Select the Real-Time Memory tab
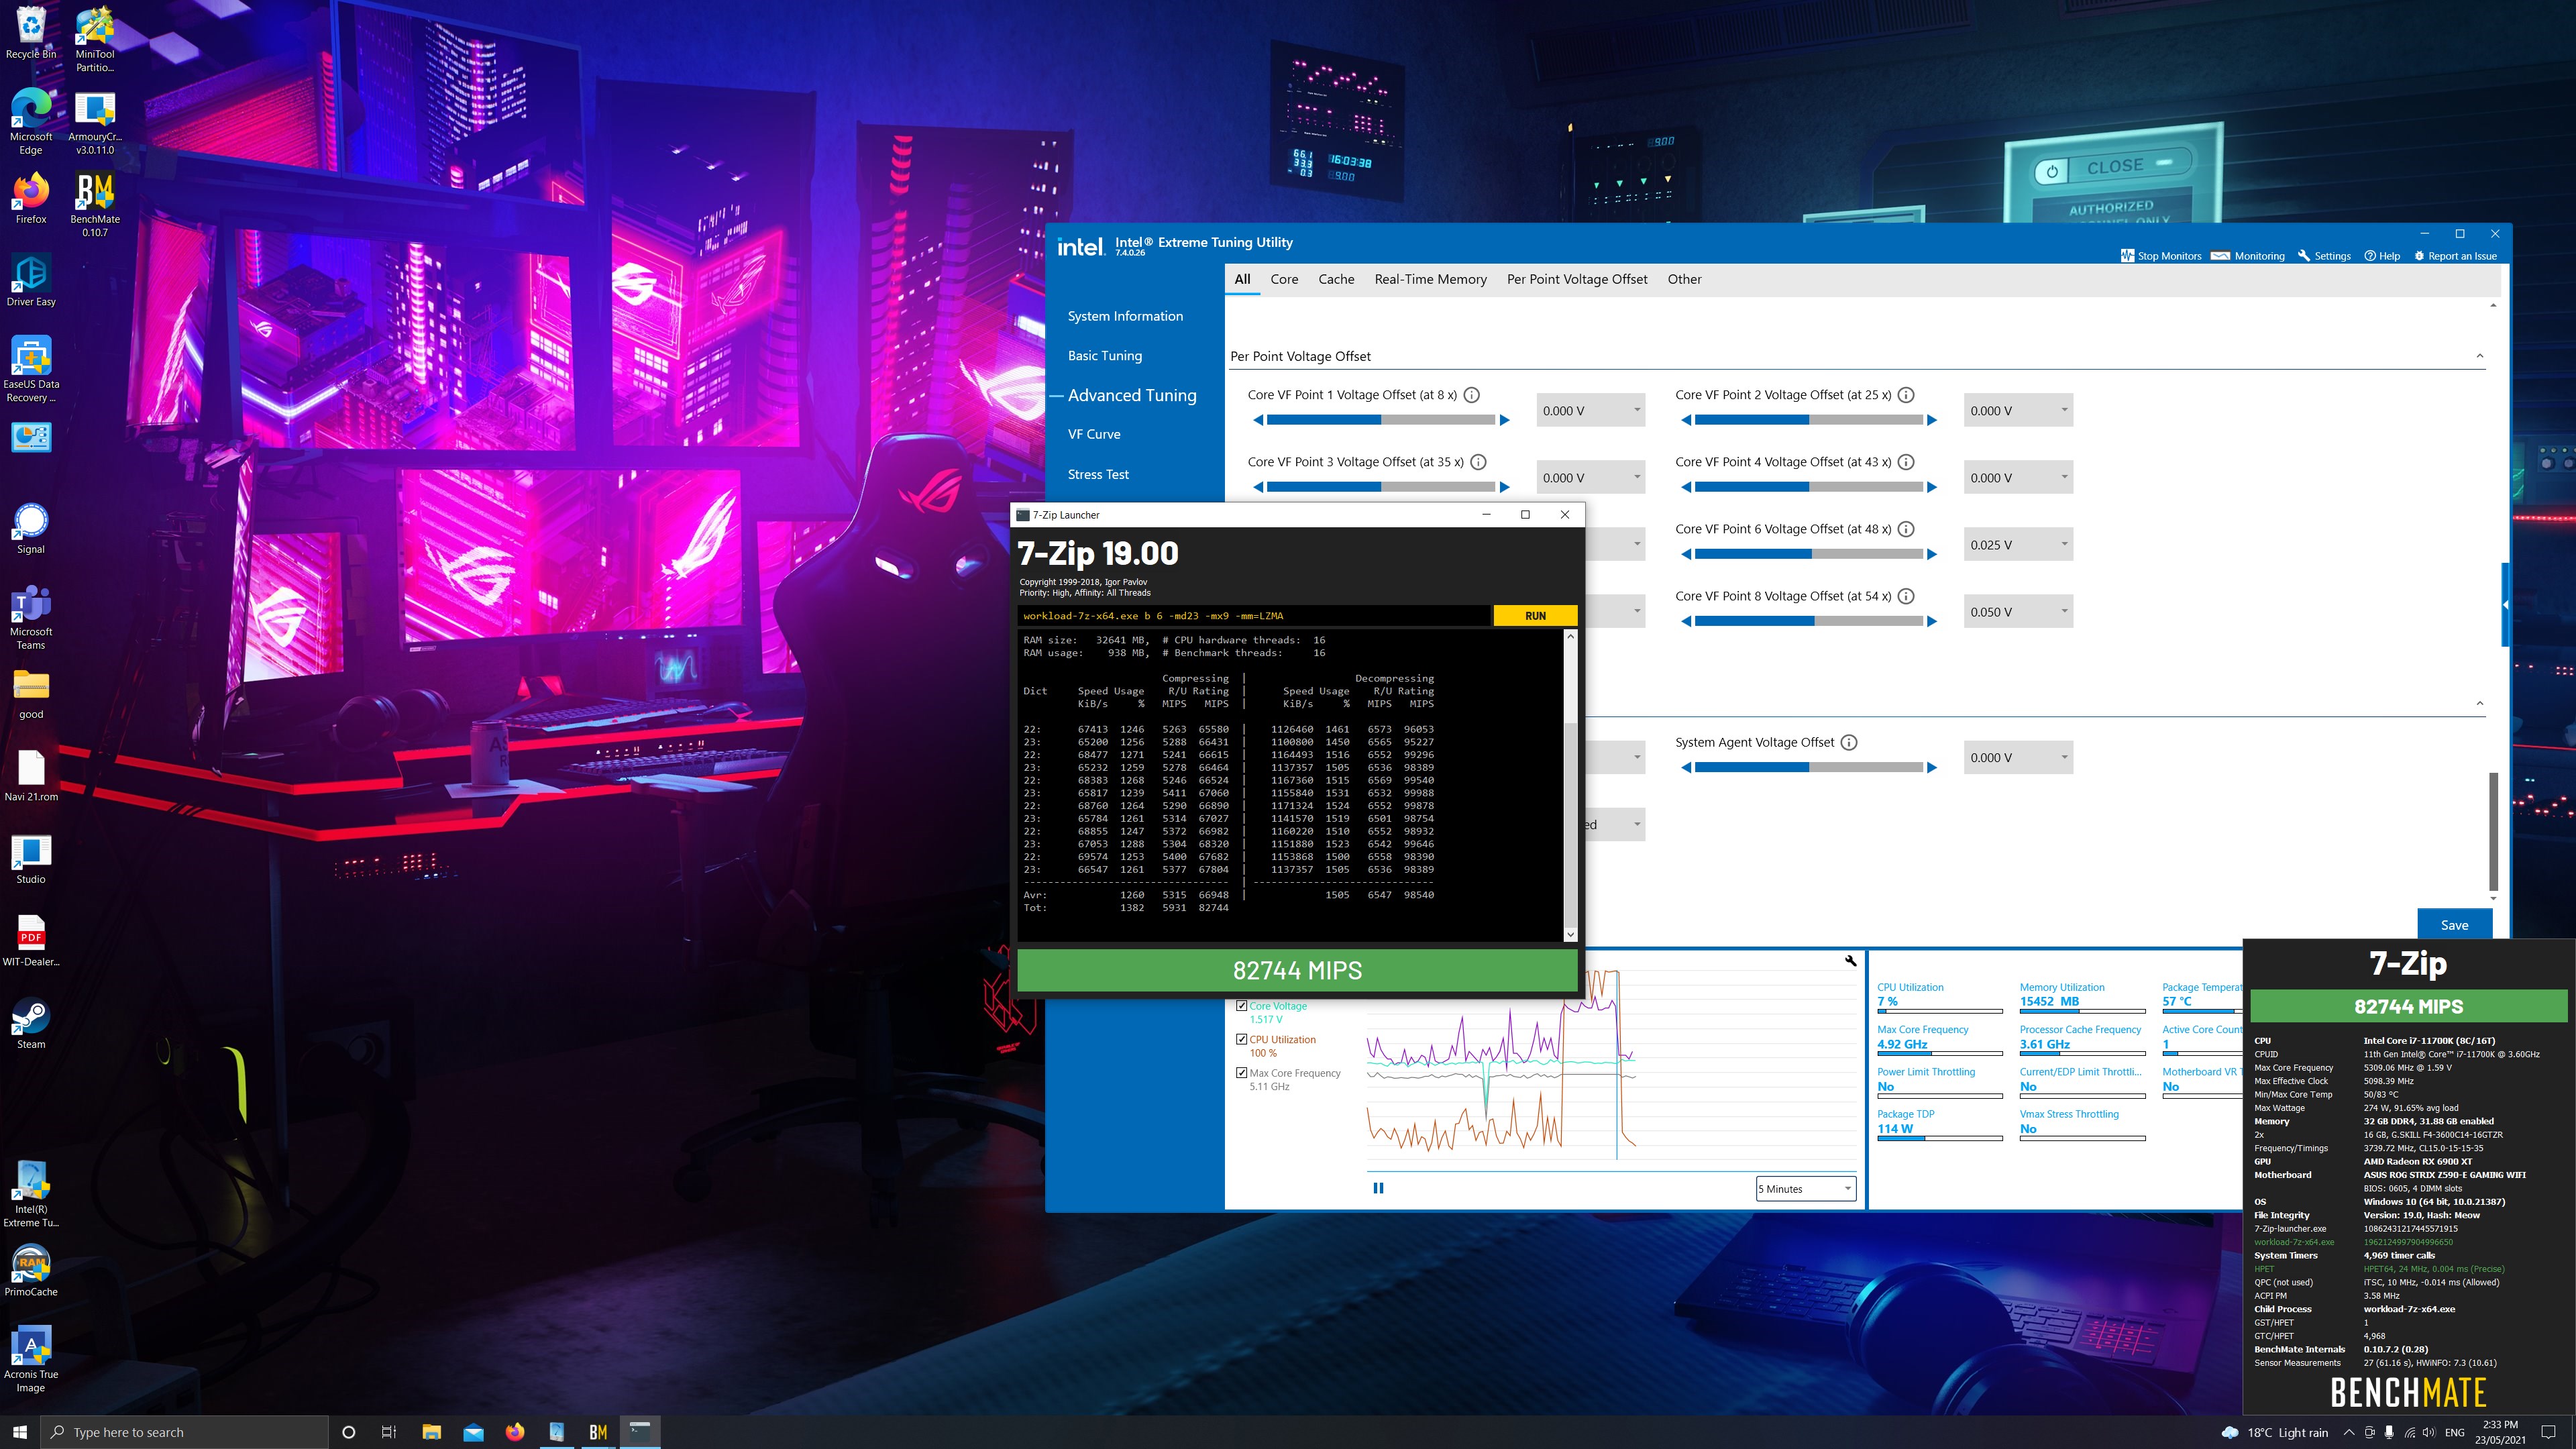Viewport: 2576px width, 1449px height. click(x=1430, y=279)
